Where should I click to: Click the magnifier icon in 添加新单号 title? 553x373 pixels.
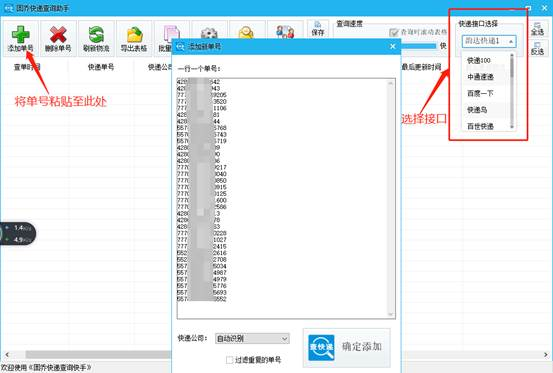180,47
